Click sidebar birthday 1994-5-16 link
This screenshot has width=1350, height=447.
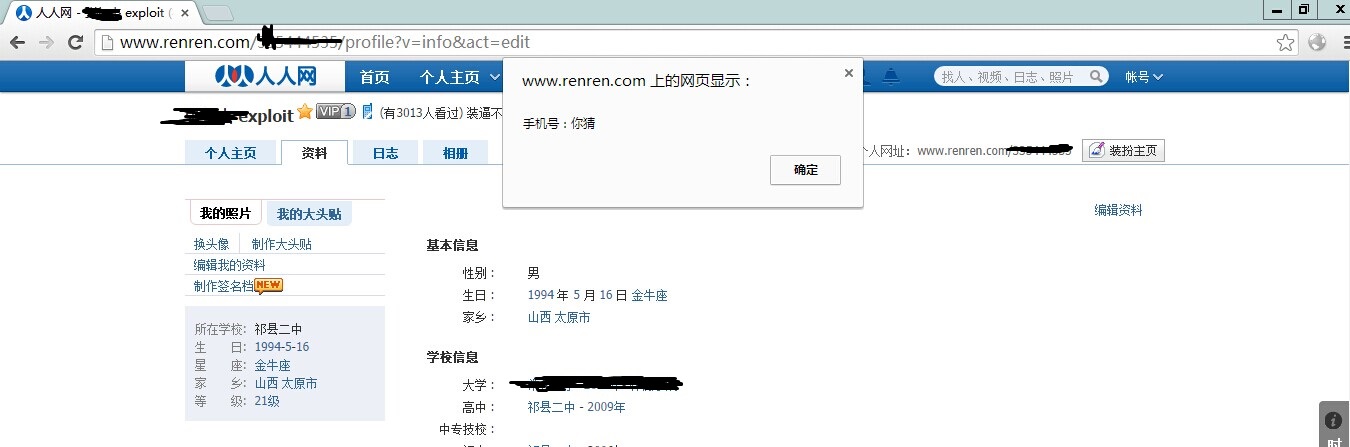pos(282,347)
